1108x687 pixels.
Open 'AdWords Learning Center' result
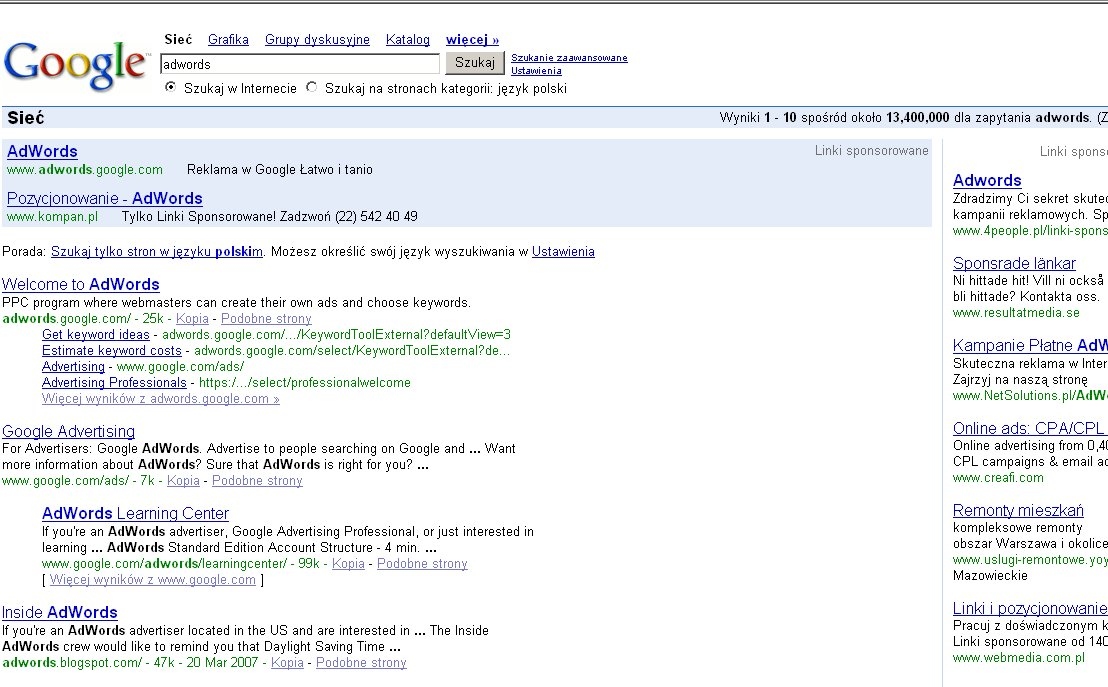(x=136, y=513)
